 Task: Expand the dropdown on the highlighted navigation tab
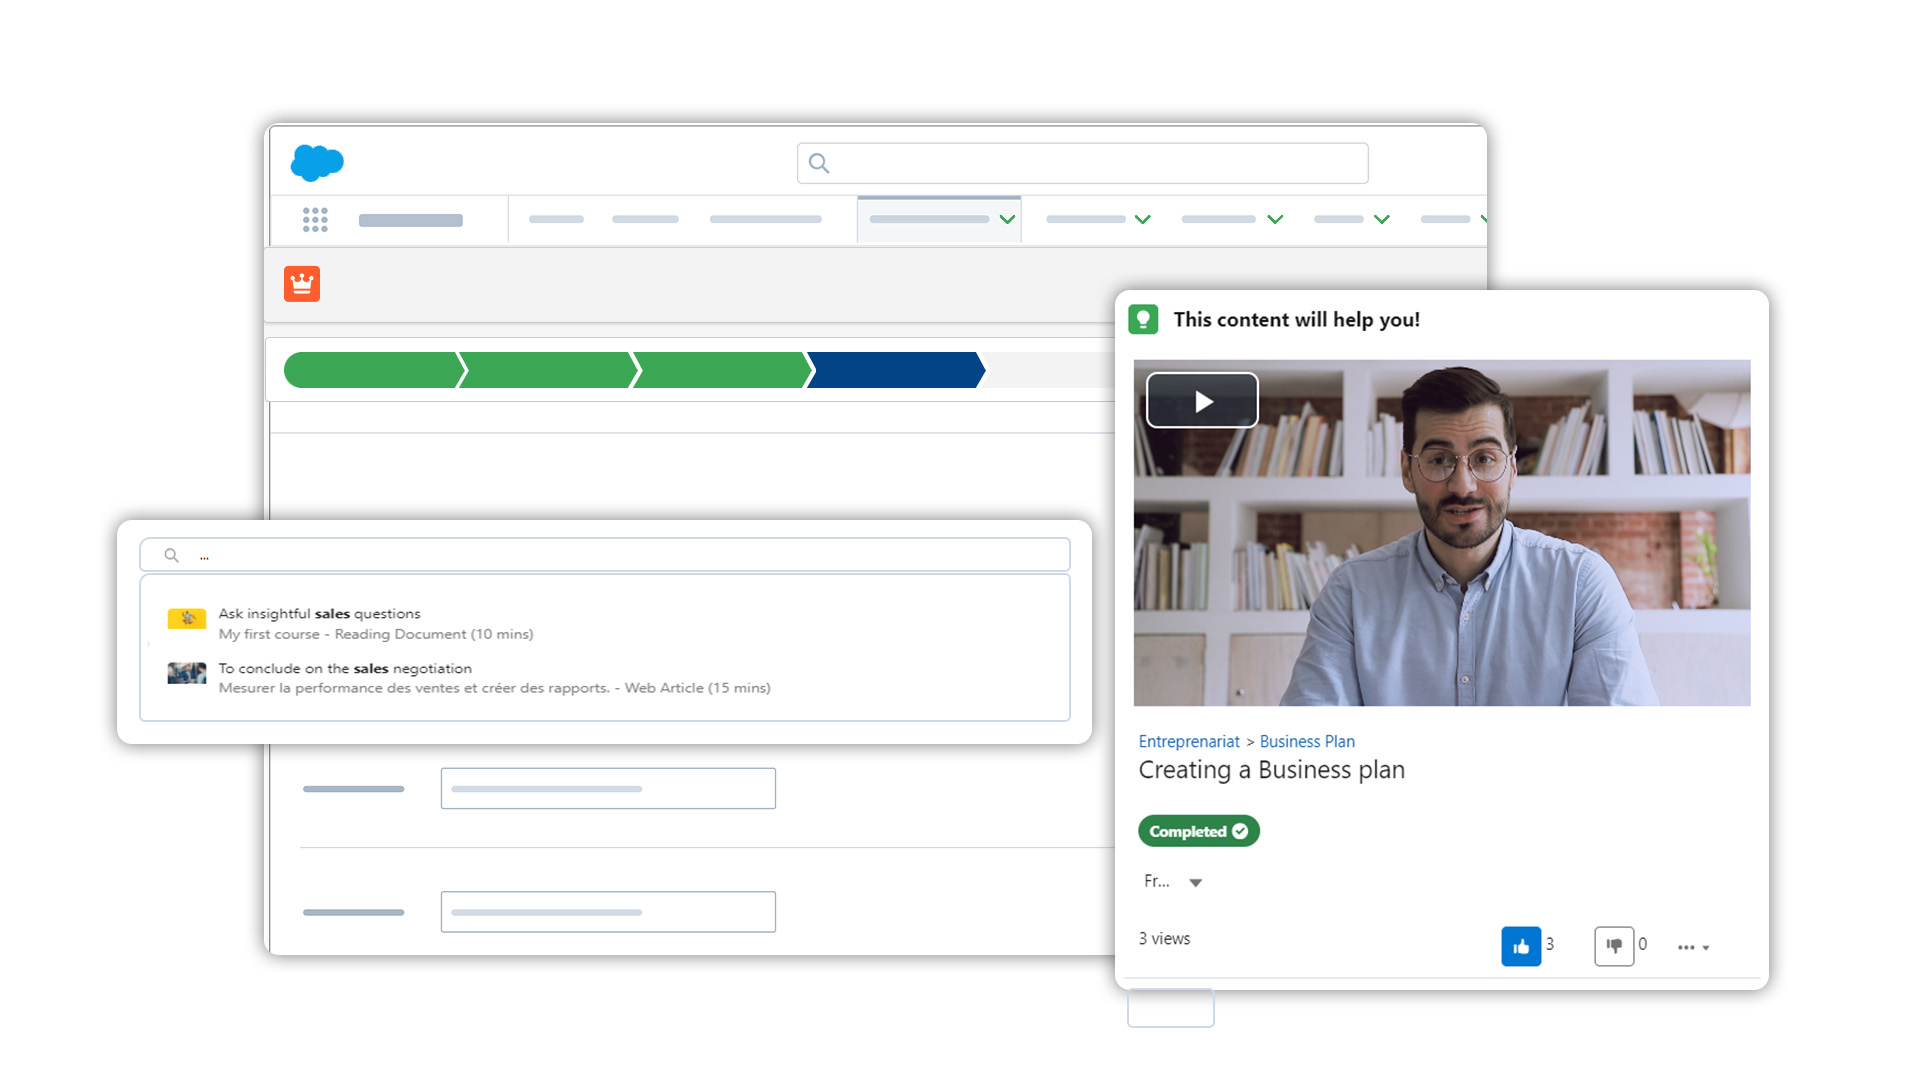[x=1007, y=218]
